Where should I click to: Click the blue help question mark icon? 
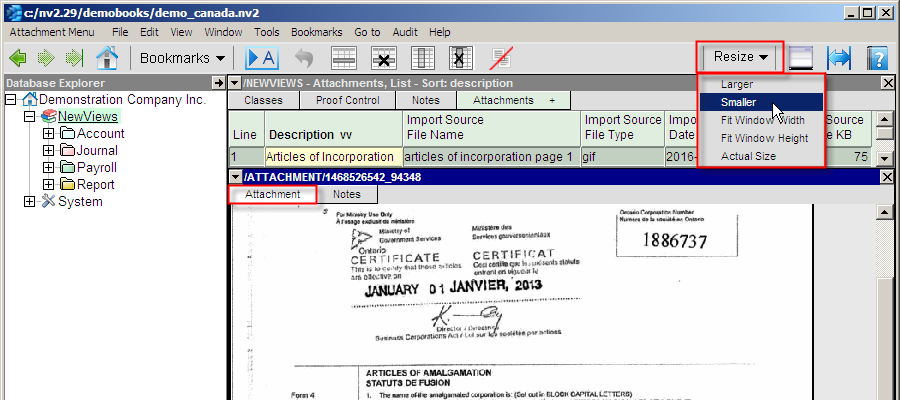pyautogui.click(x=877, y=58)
